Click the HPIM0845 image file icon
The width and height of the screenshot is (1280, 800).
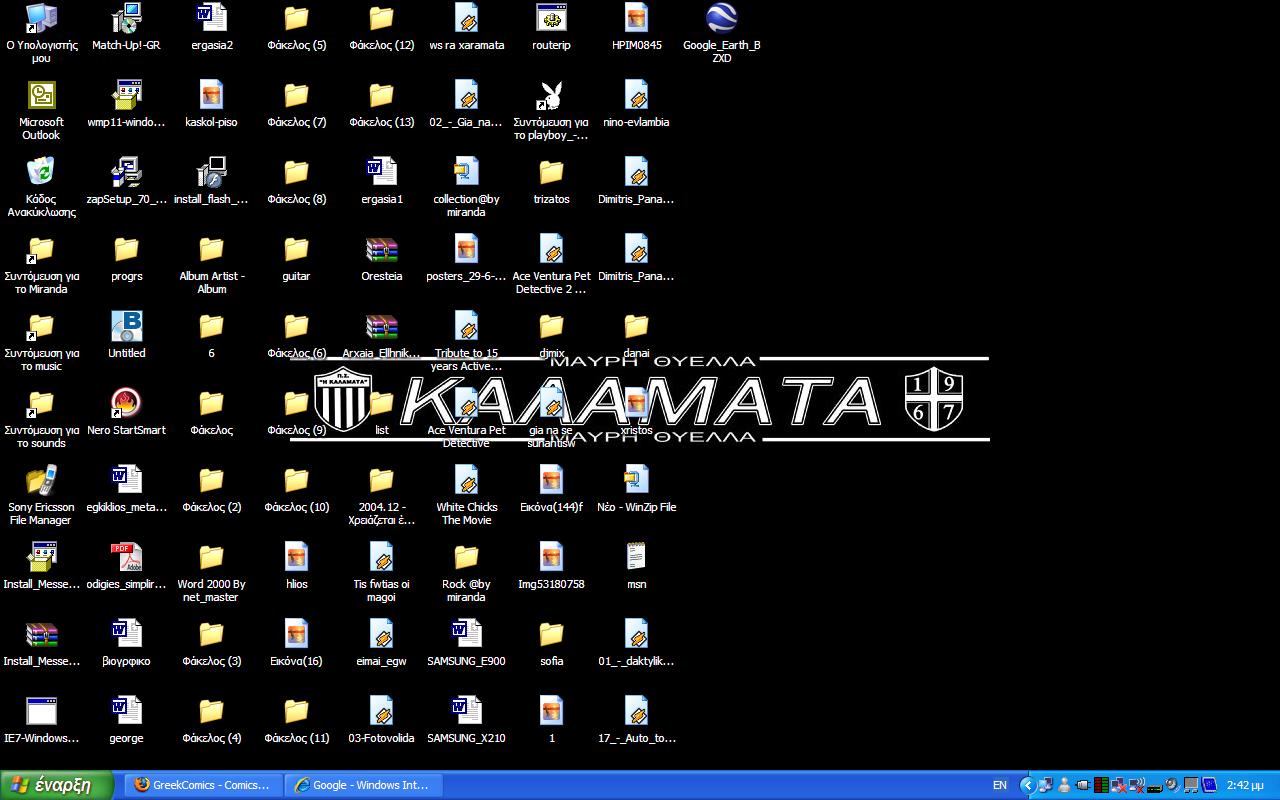(636, 18)
